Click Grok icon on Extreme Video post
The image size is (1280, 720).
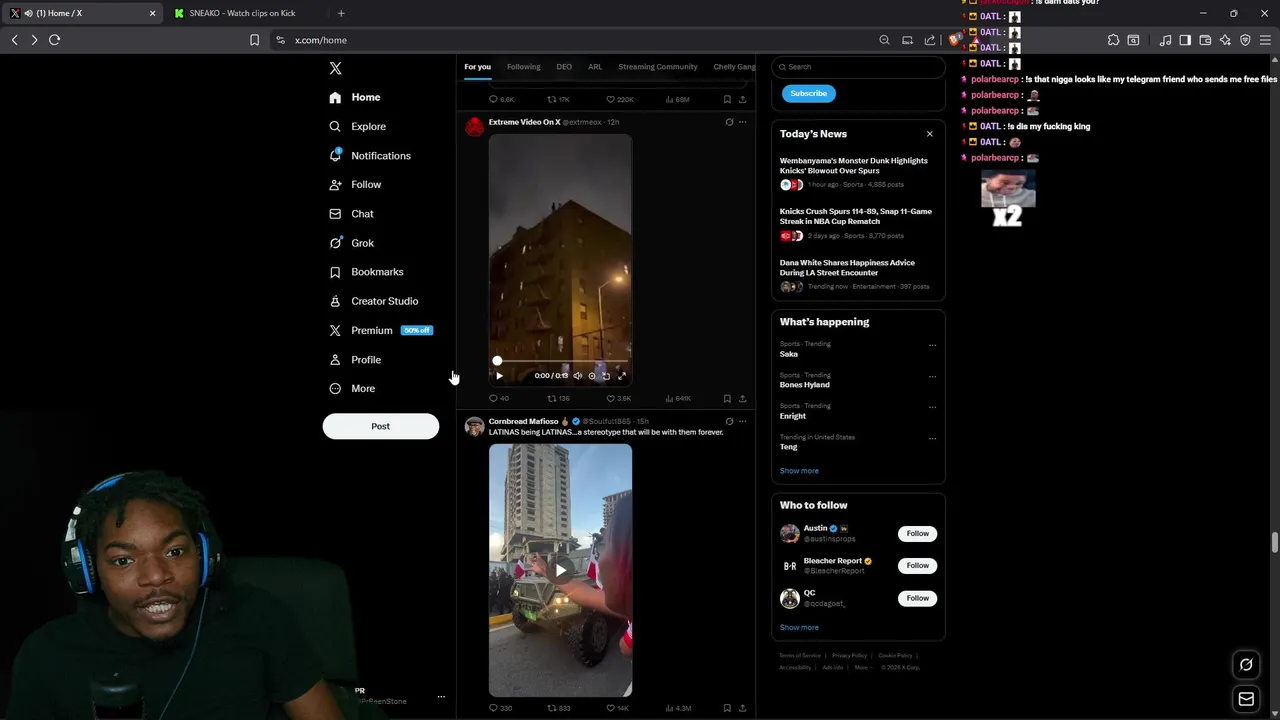click(729, 122)
